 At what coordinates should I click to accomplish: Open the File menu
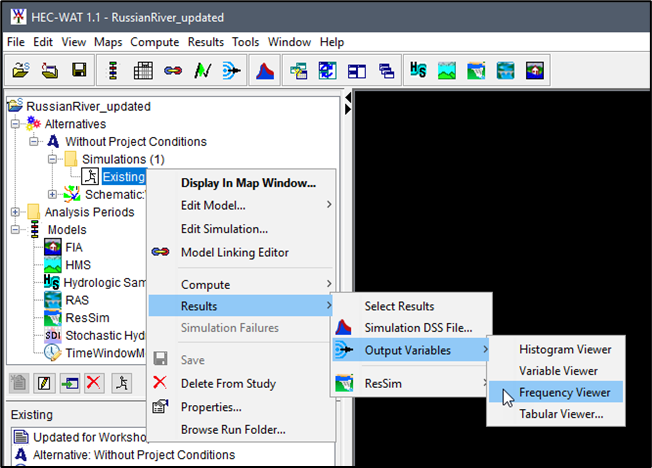[x=16, y=42]
